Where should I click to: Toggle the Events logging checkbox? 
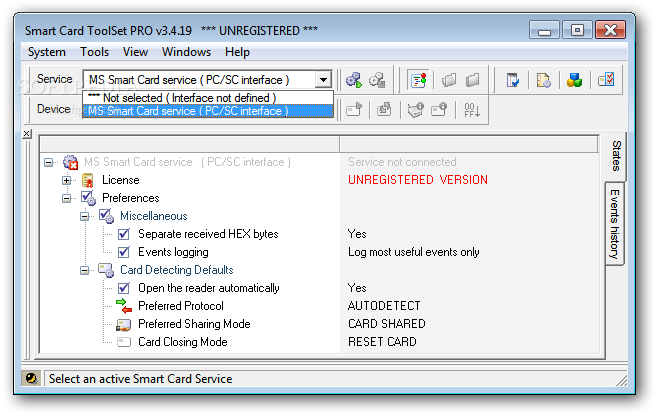click(x=124, y=252)
